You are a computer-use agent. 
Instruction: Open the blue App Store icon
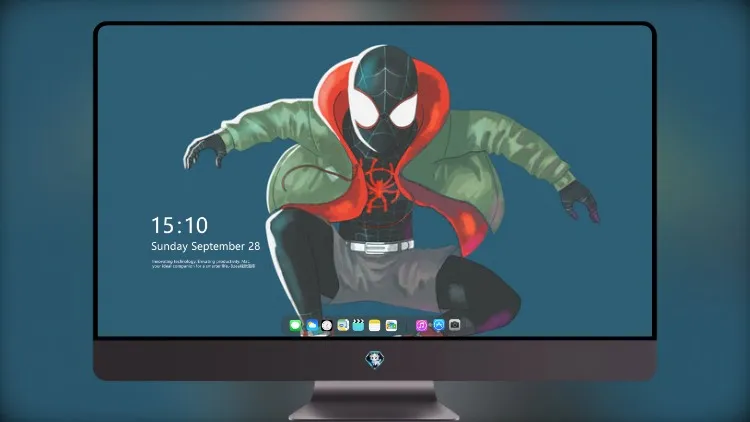coord(439,325)
